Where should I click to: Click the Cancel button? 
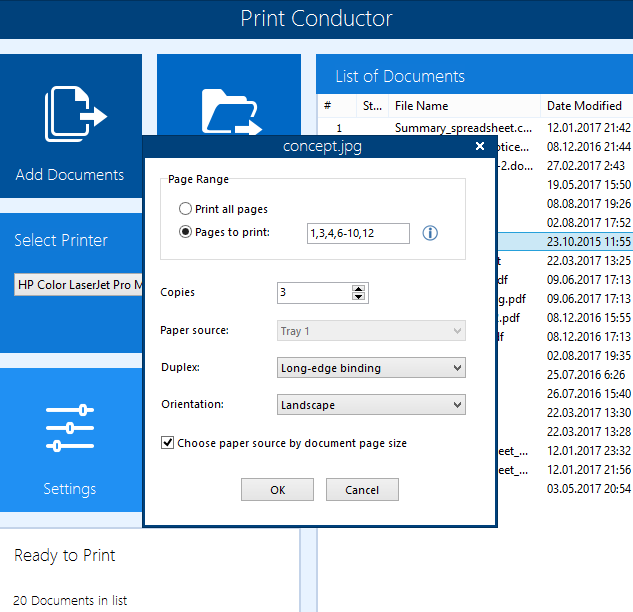pos(362,490)
